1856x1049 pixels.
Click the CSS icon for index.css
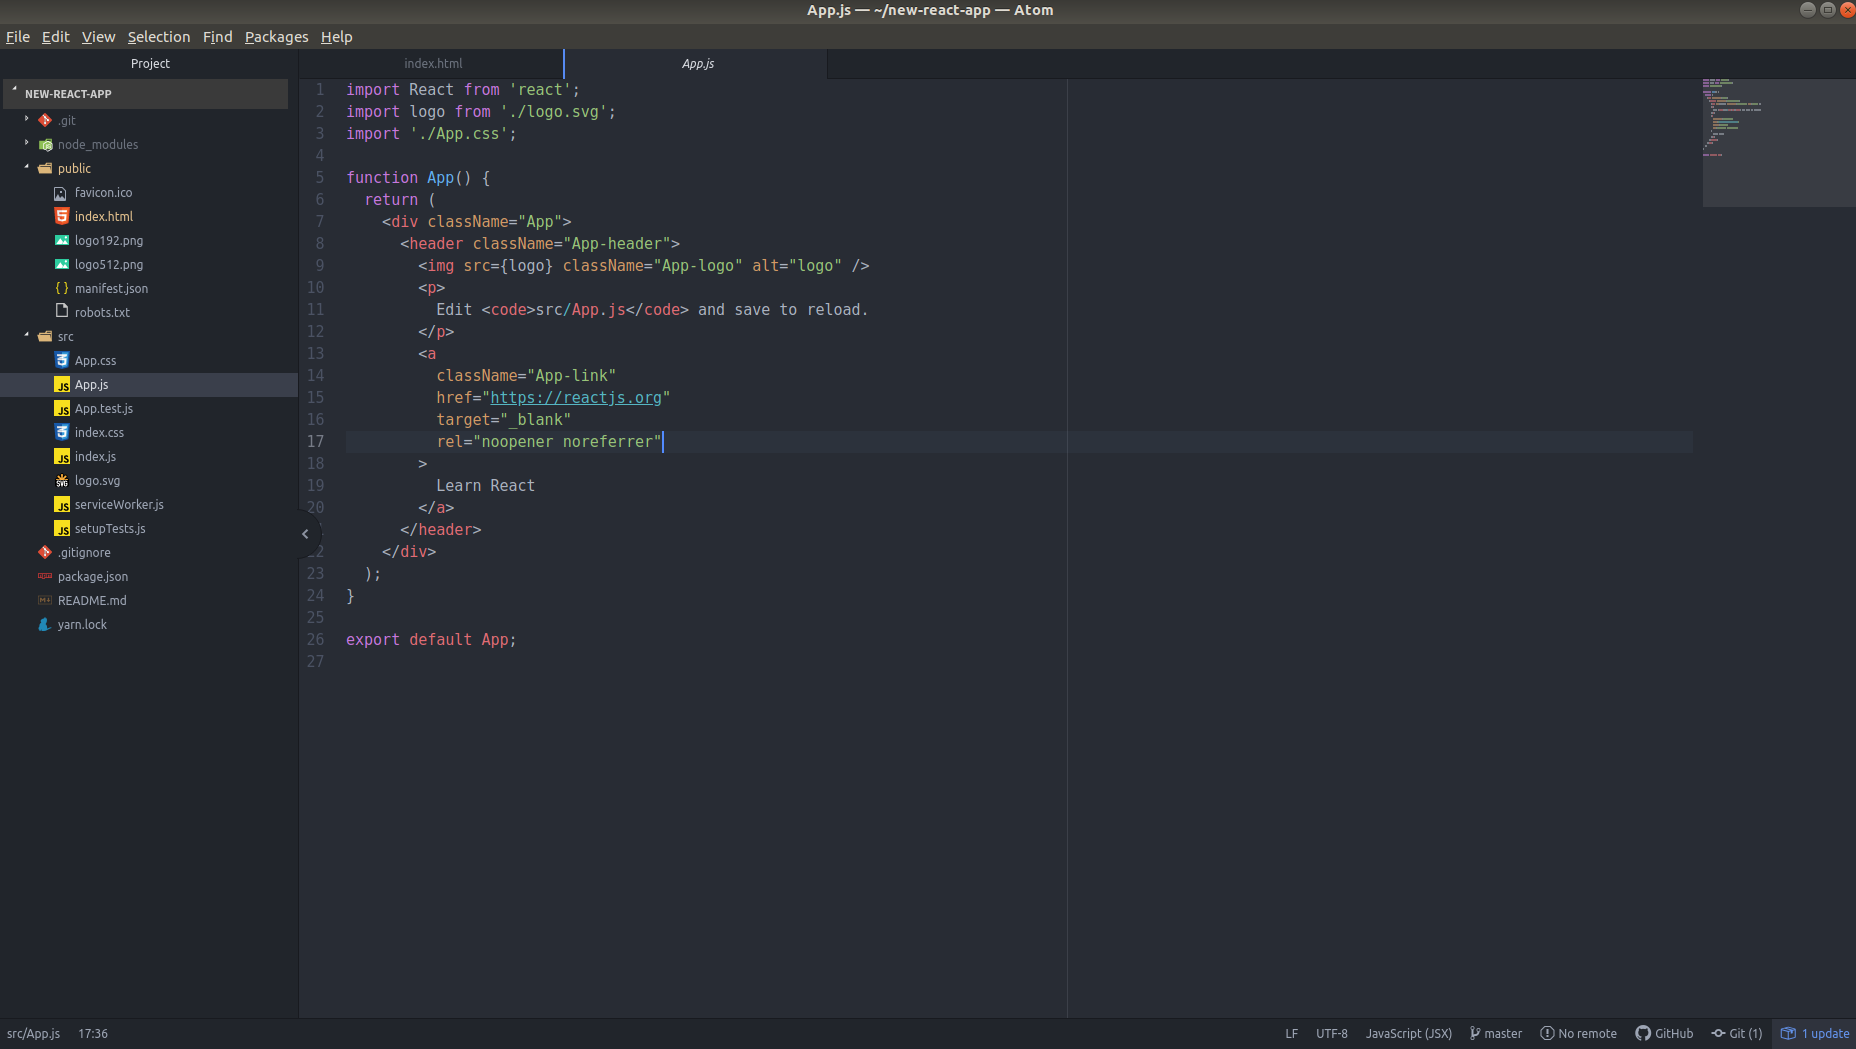61,432
